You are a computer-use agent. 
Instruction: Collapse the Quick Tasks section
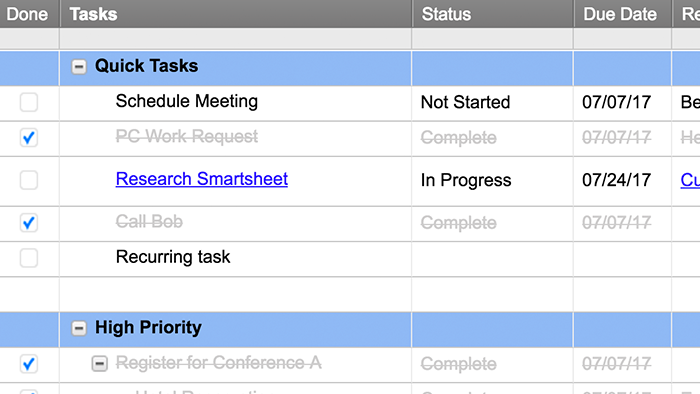[x=79, y=67]
